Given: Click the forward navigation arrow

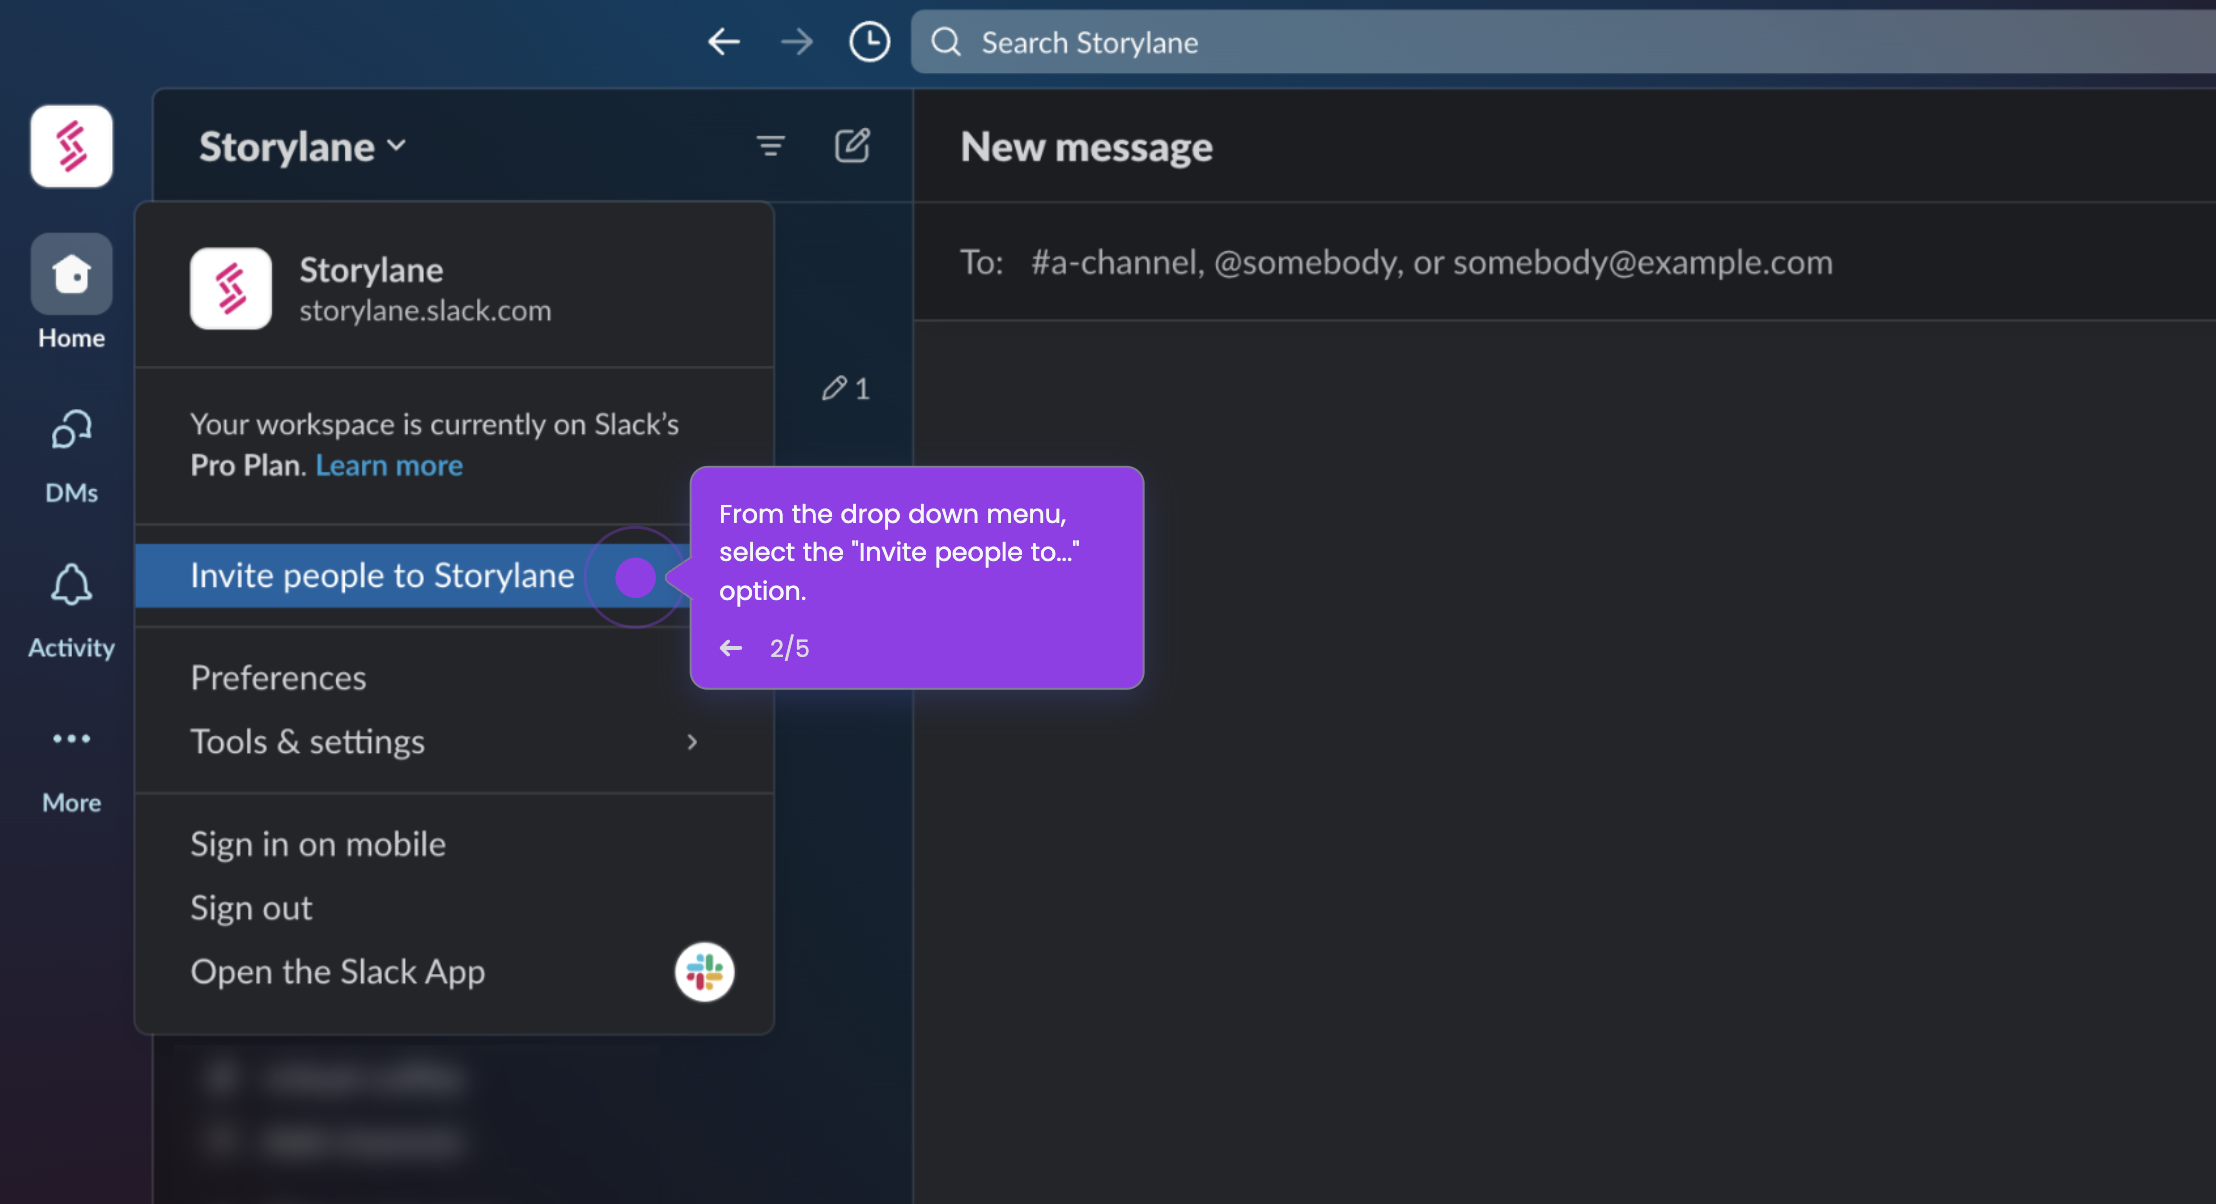Looking at the screenshot, I should pyautogui.click(x=796, y=42).
